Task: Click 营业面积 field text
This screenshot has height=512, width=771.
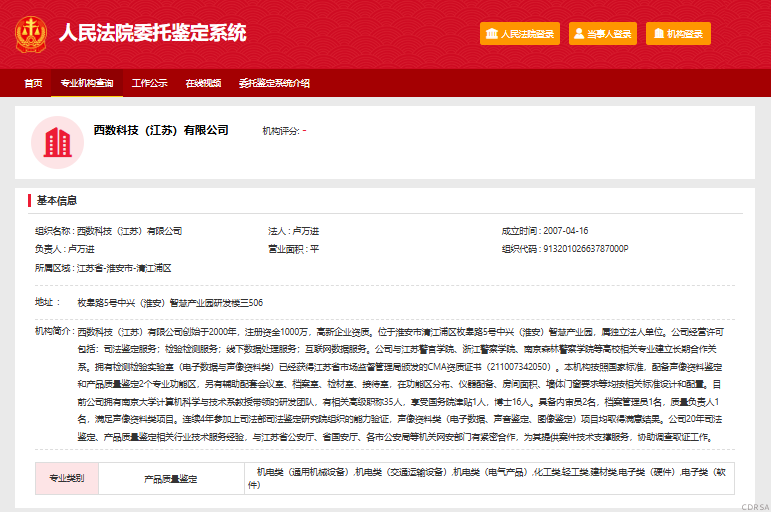Action: pyautogui.click(x=294, y=249)
